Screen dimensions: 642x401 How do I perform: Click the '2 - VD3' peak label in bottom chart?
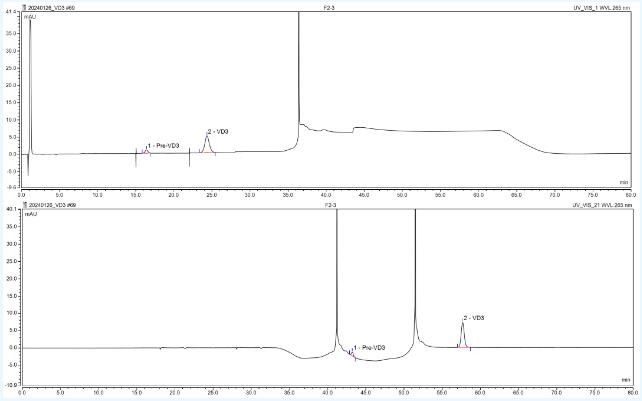click(x=474, y=317)
